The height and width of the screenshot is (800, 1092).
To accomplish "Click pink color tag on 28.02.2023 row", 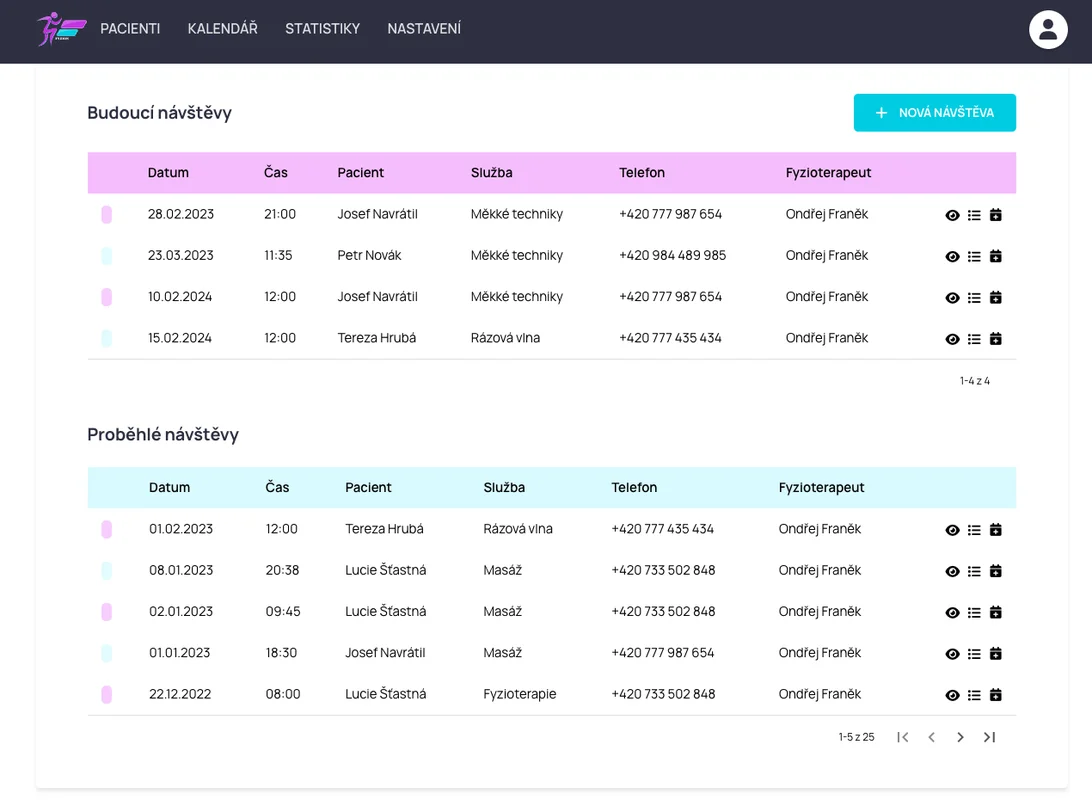I will pos(107,214).
